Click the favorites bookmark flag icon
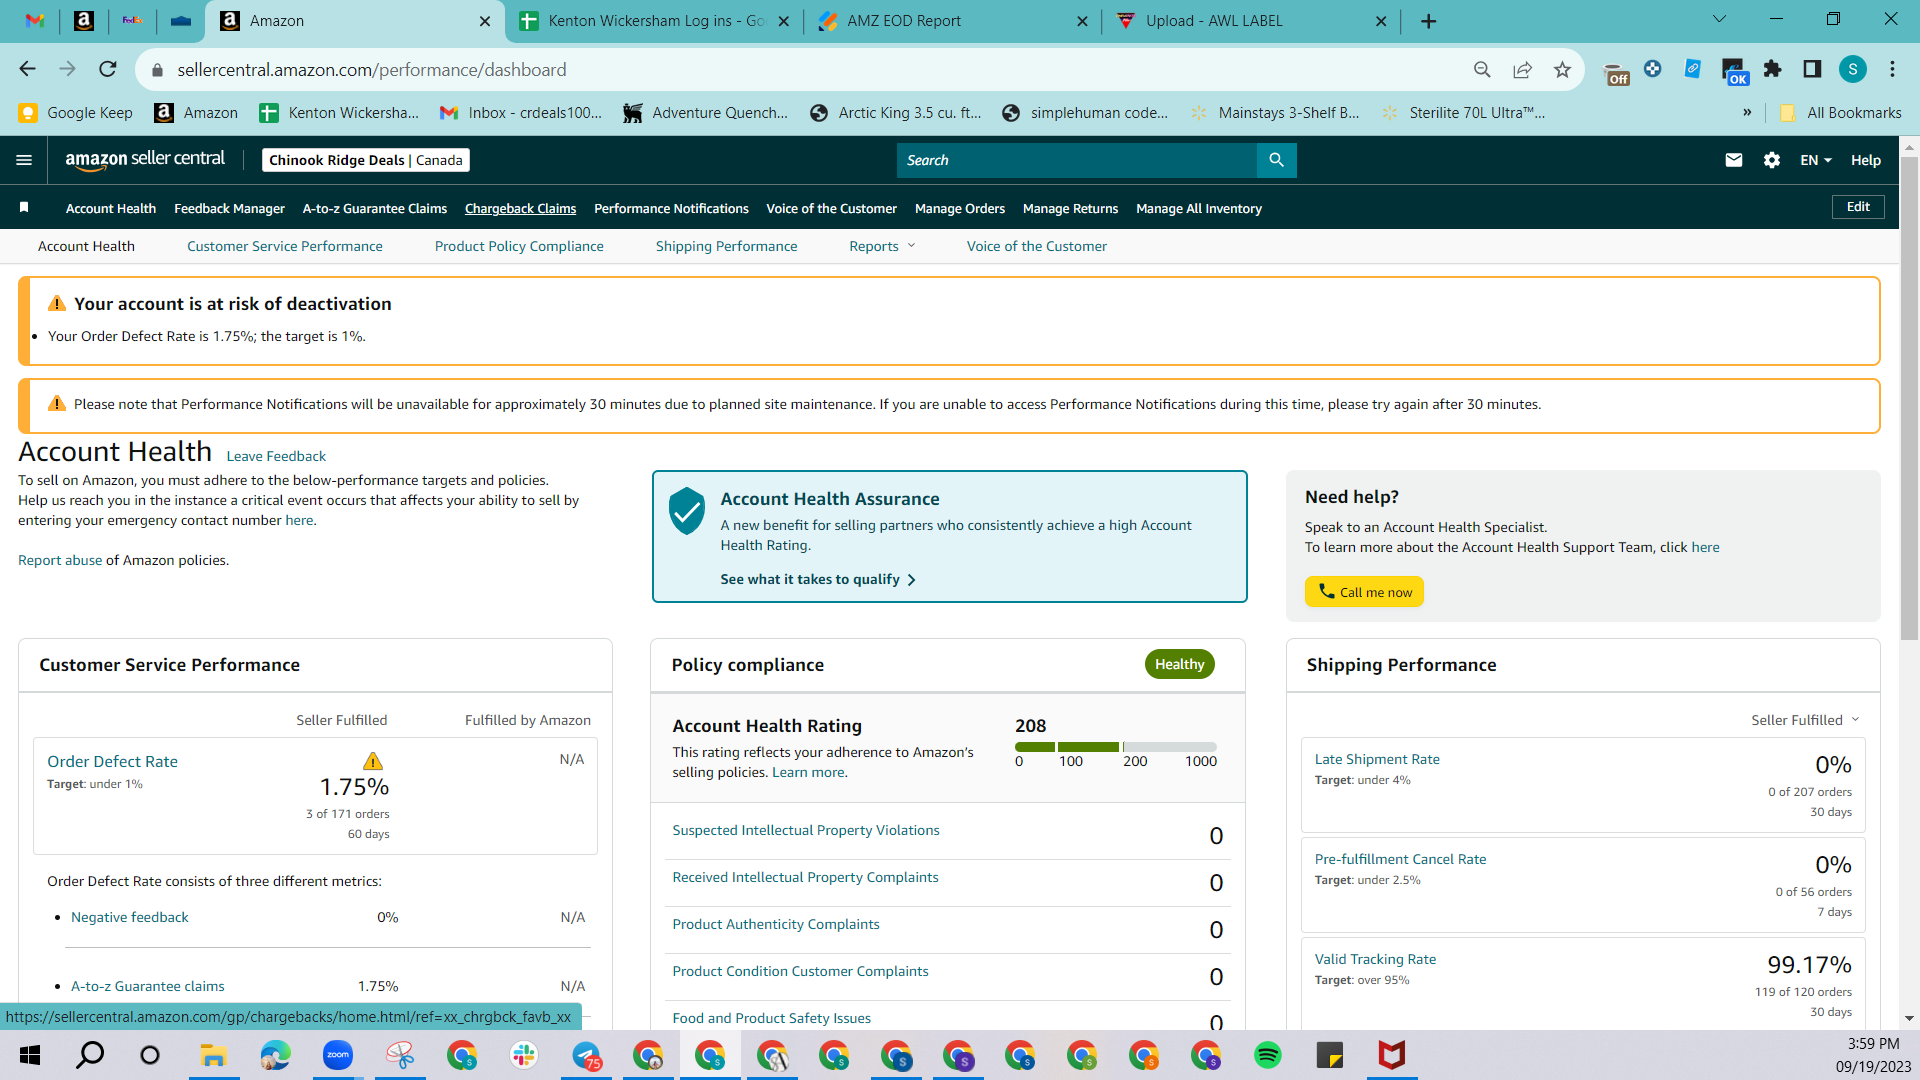This screenshot has height=1080, width=1920. tap(24, 208)
